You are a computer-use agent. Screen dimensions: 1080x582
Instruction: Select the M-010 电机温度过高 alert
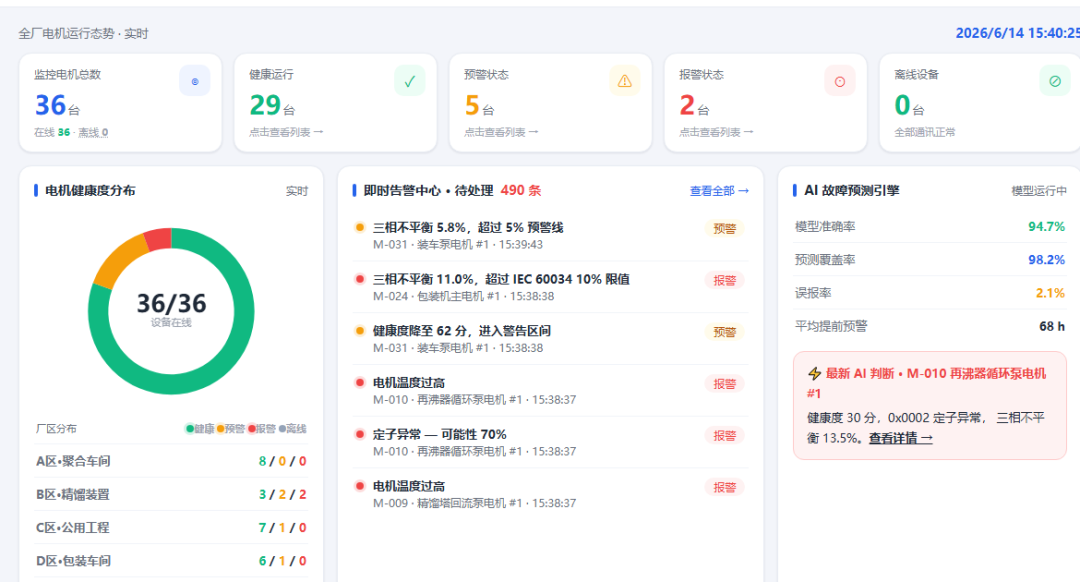click(x=550, y=391)
